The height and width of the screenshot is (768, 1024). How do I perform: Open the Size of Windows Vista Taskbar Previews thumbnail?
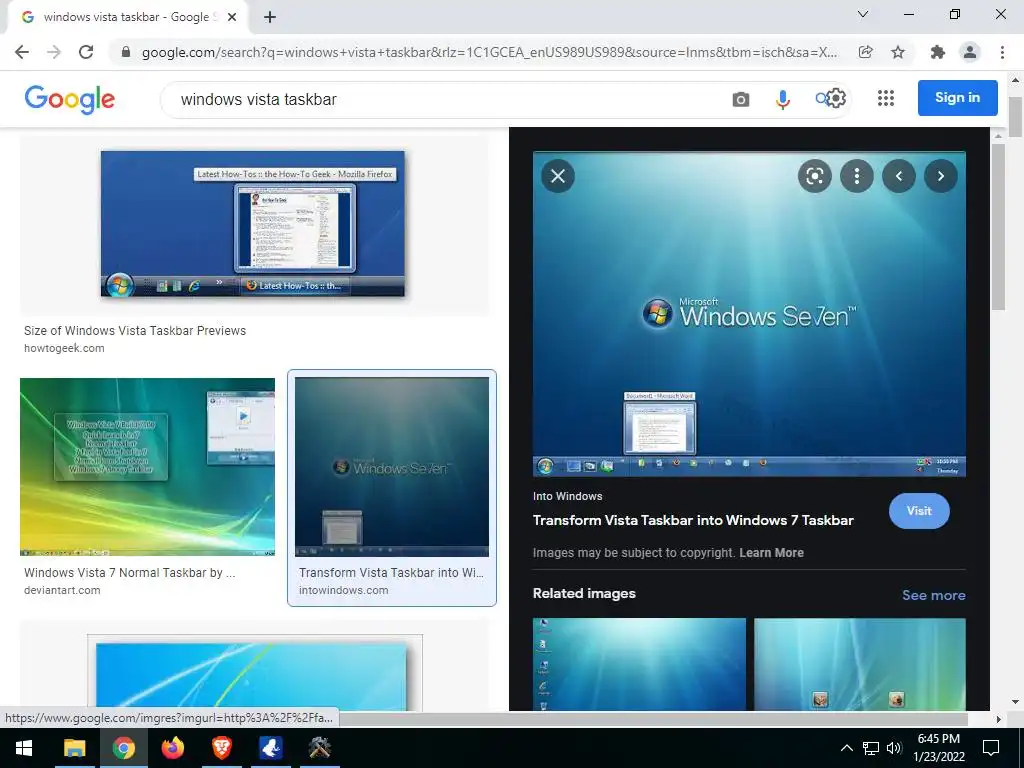253,224
